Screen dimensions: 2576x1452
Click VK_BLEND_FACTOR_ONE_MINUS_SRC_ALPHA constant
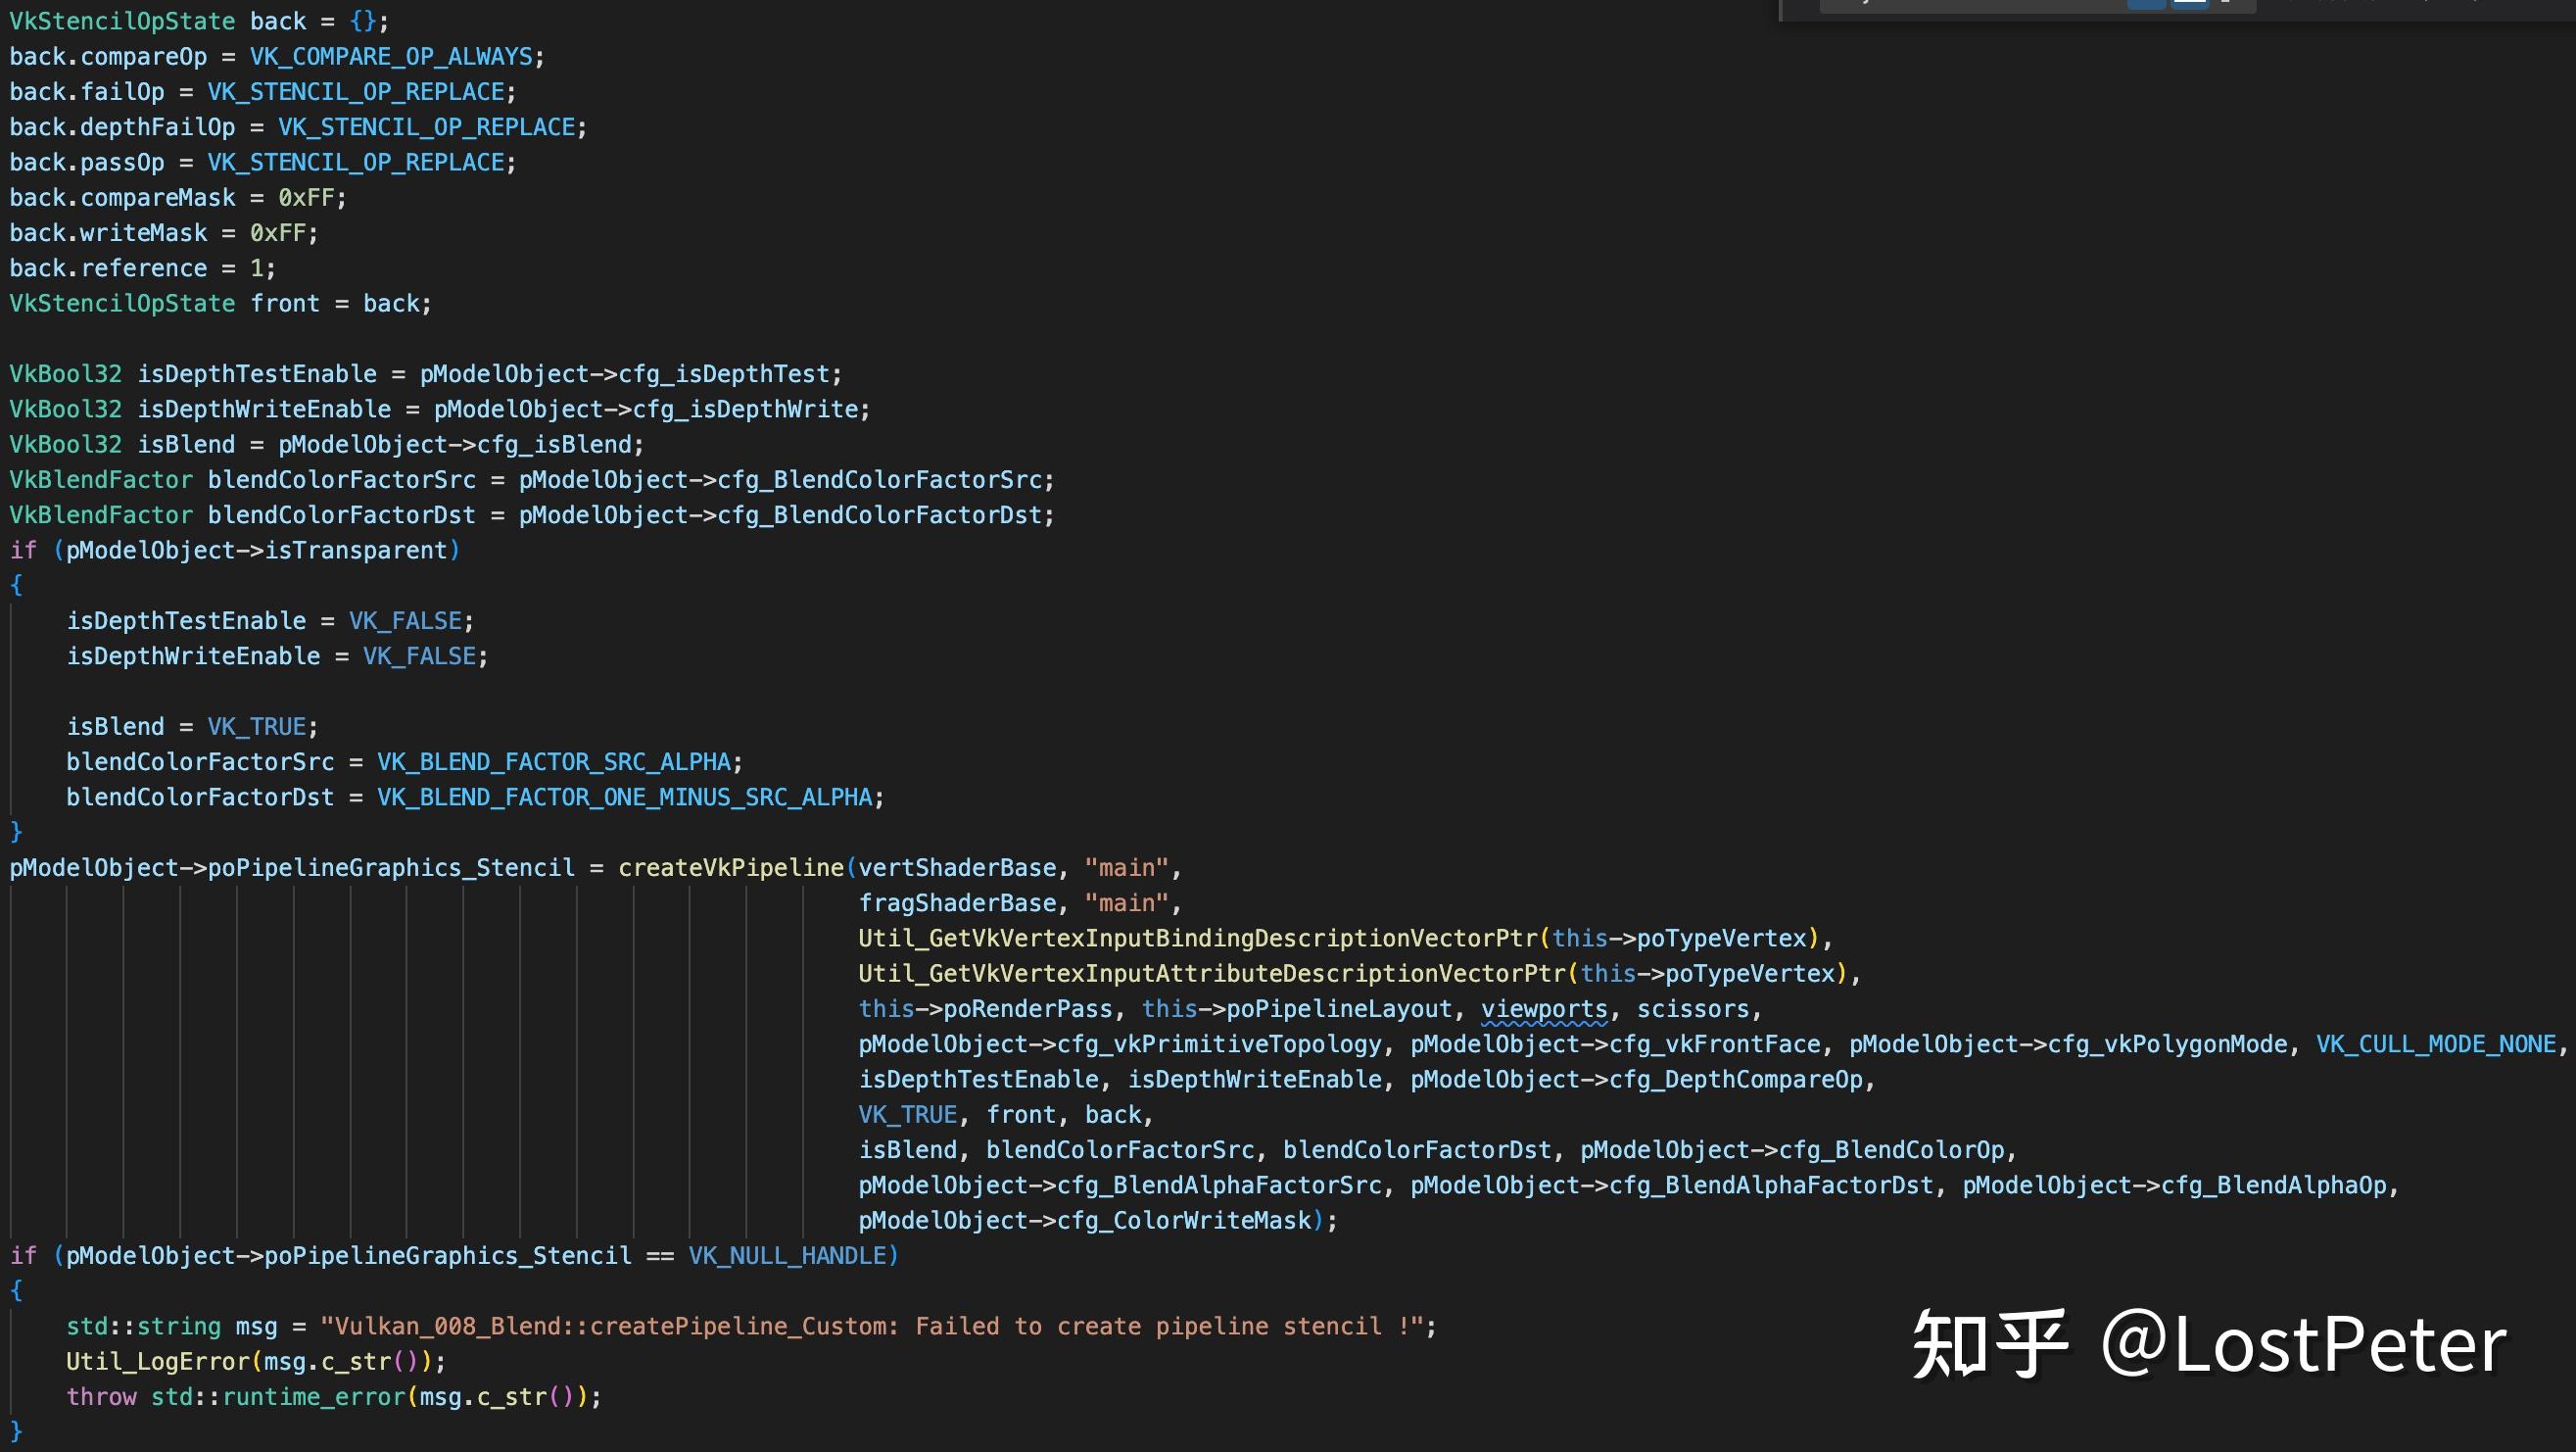[x=624, y=797]
